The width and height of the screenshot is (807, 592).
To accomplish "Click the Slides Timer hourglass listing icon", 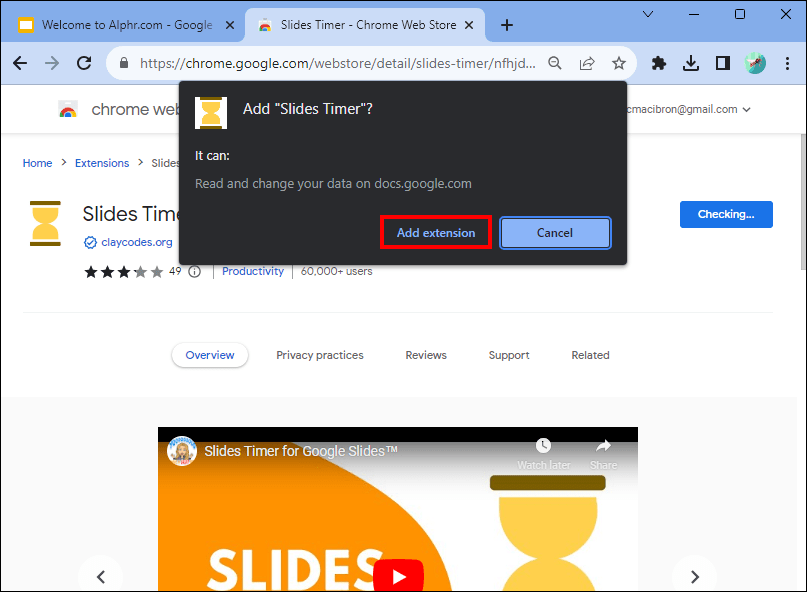I will 45,223.
